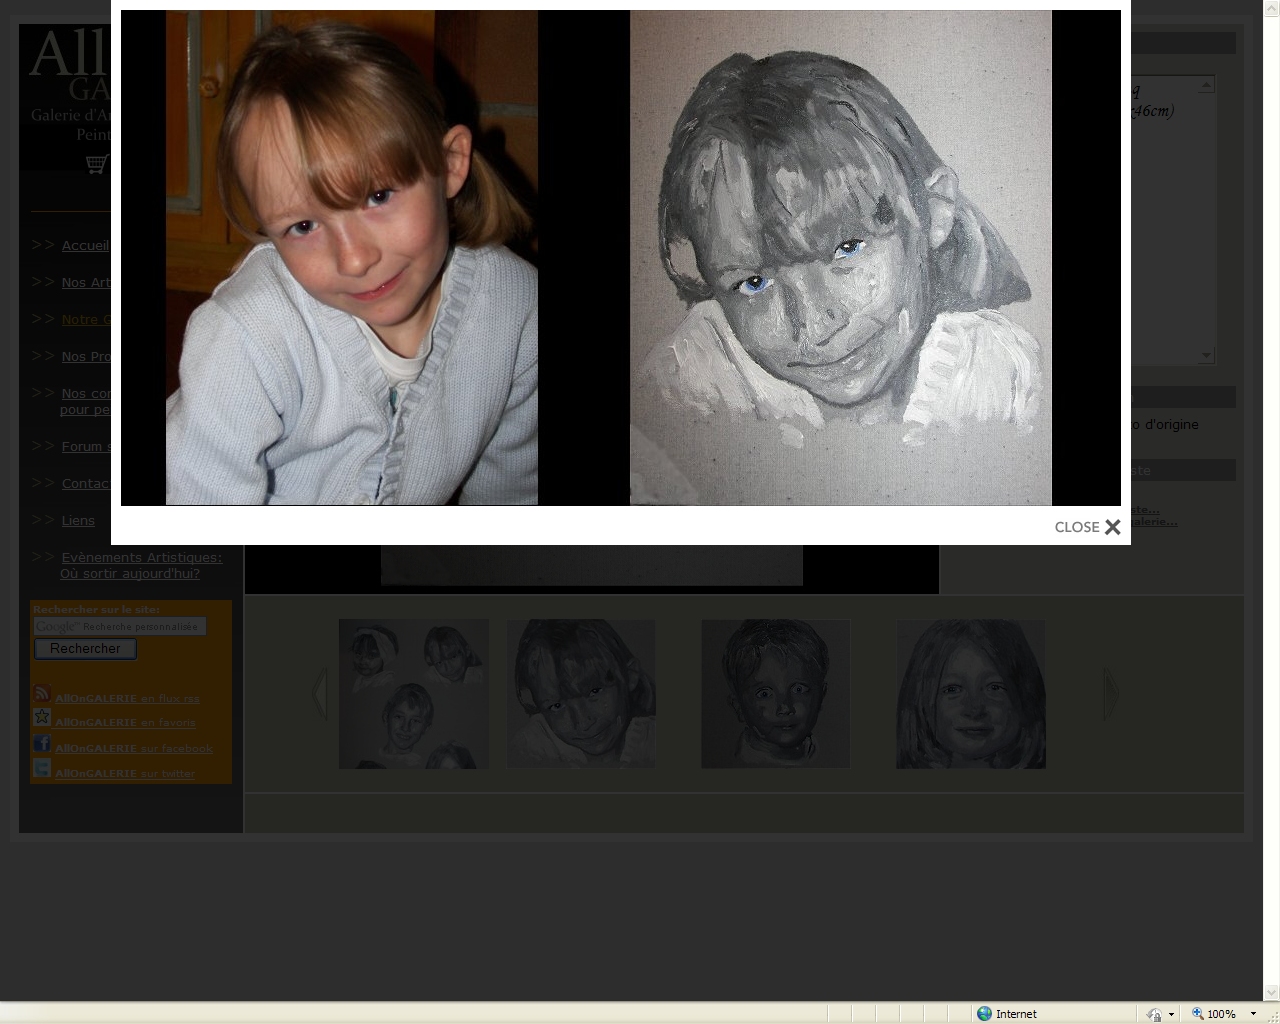Click the carousel left arrow

[x=320, y=693]
